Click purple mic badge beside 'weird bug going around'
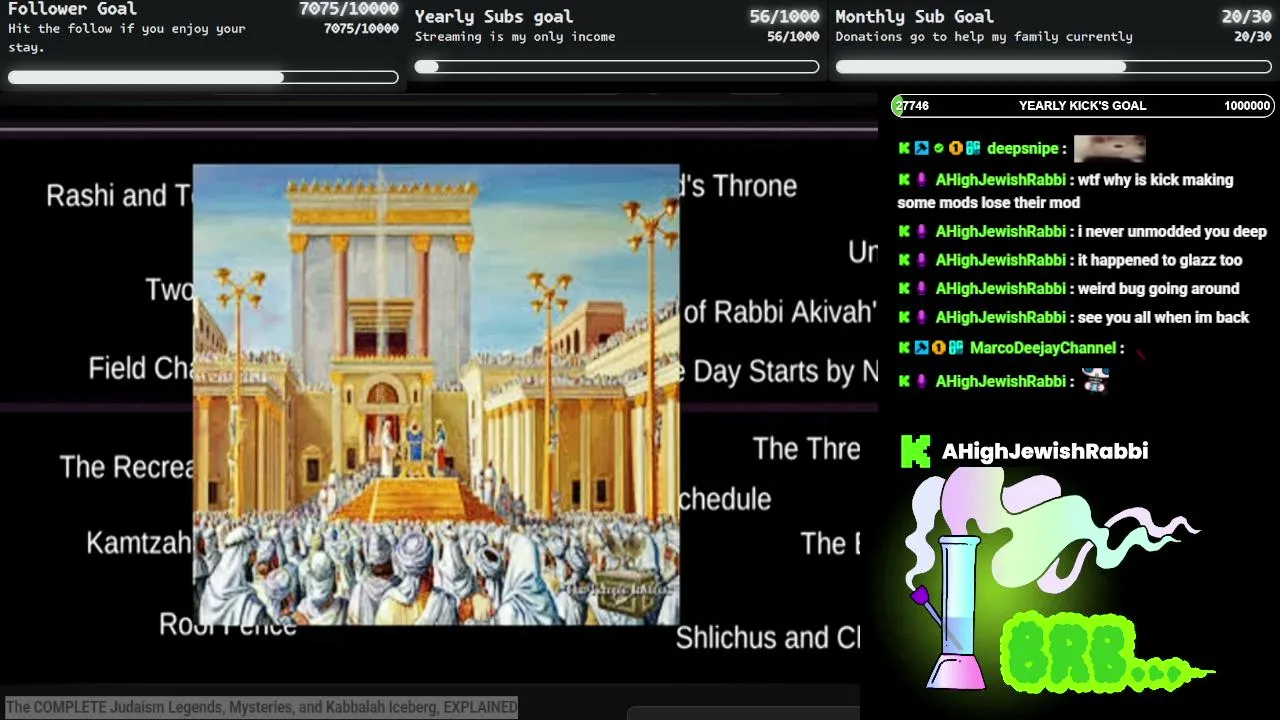This screenshot has width=1280, height=720. (x=922, y=289)
